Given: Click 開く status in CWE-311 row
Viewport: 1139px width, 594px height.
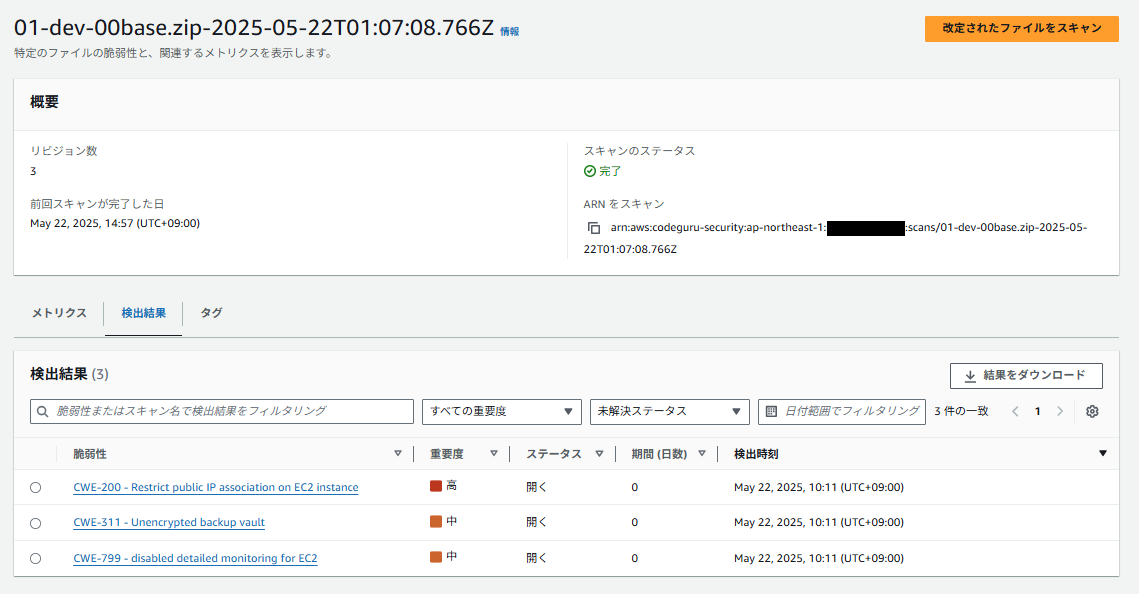Looking at the screenshot, I should [x=536, y=522].
